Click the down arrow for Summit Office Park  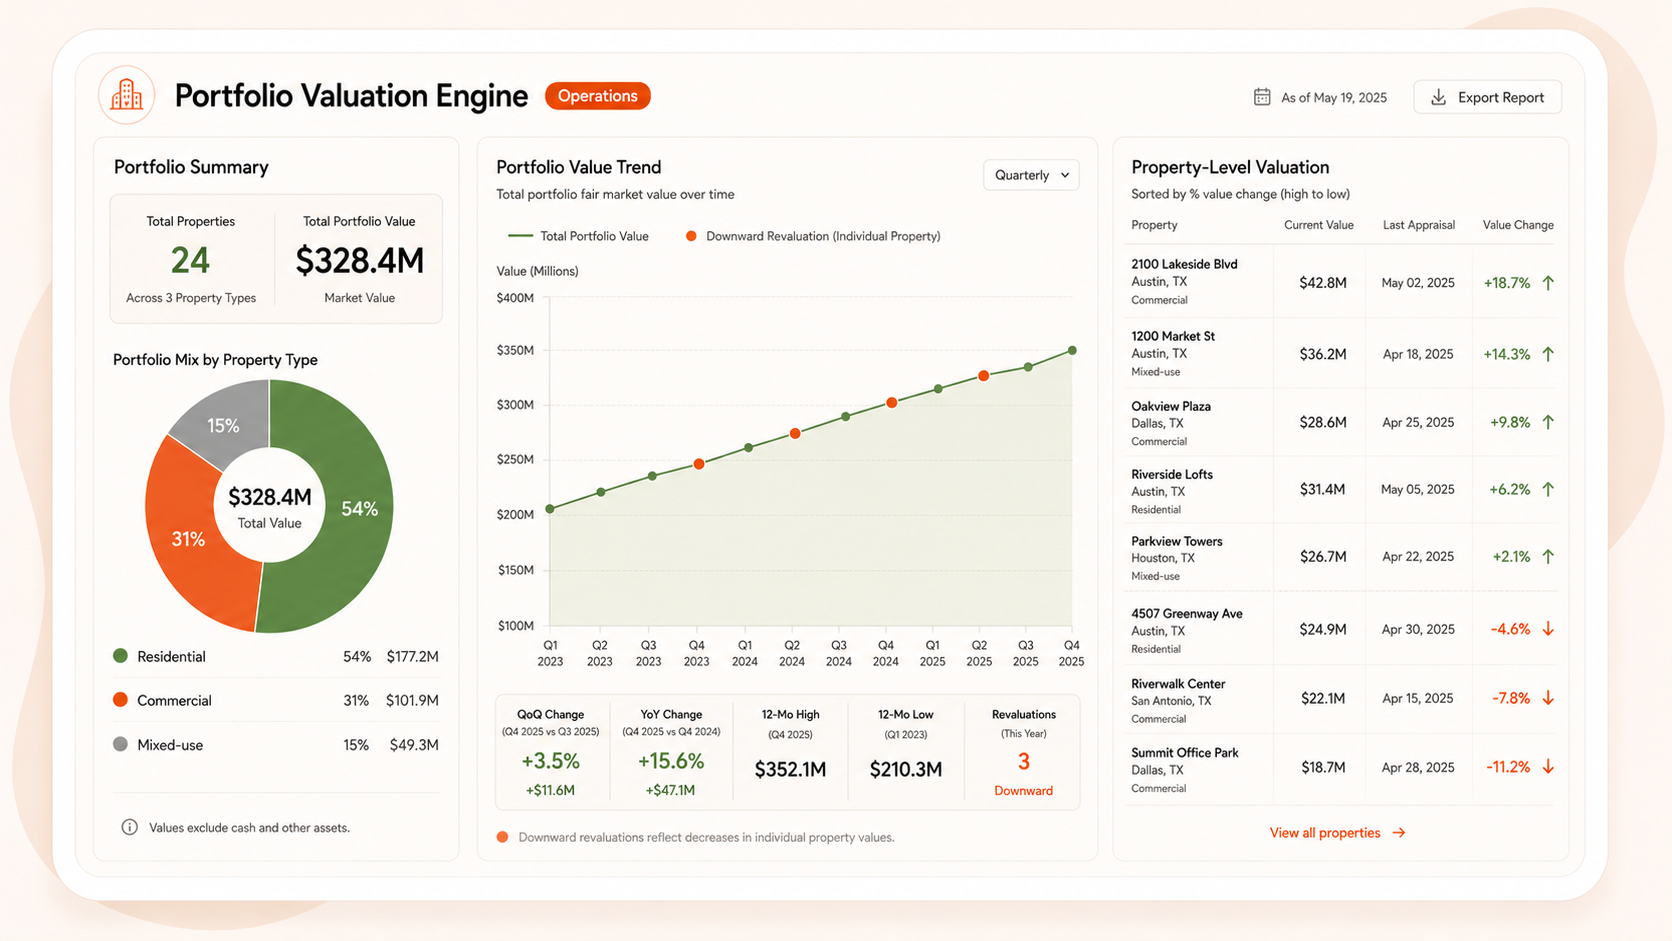[x=1548, y=767]
